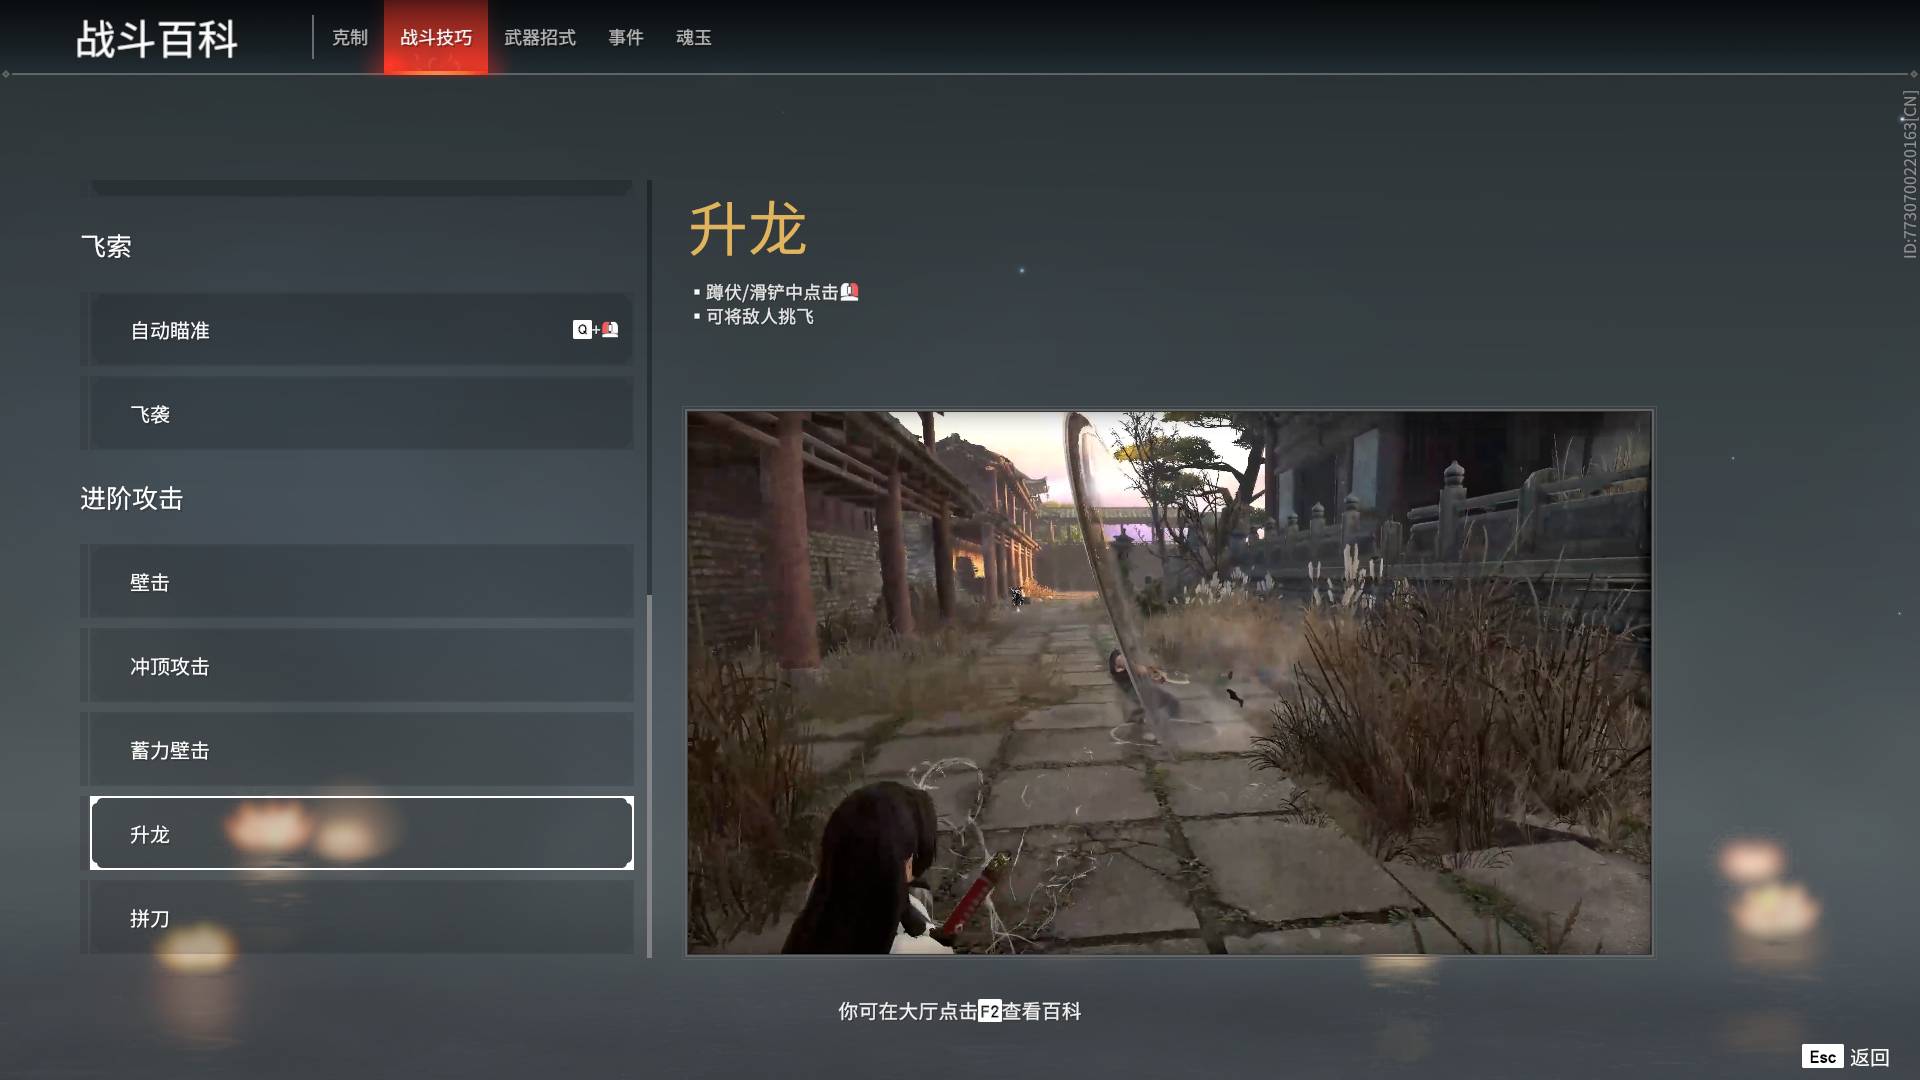Click the Q key icon on 自动瞄准
The width and height of the screenshot is (1920, 1080).
[x=582, y=329]
